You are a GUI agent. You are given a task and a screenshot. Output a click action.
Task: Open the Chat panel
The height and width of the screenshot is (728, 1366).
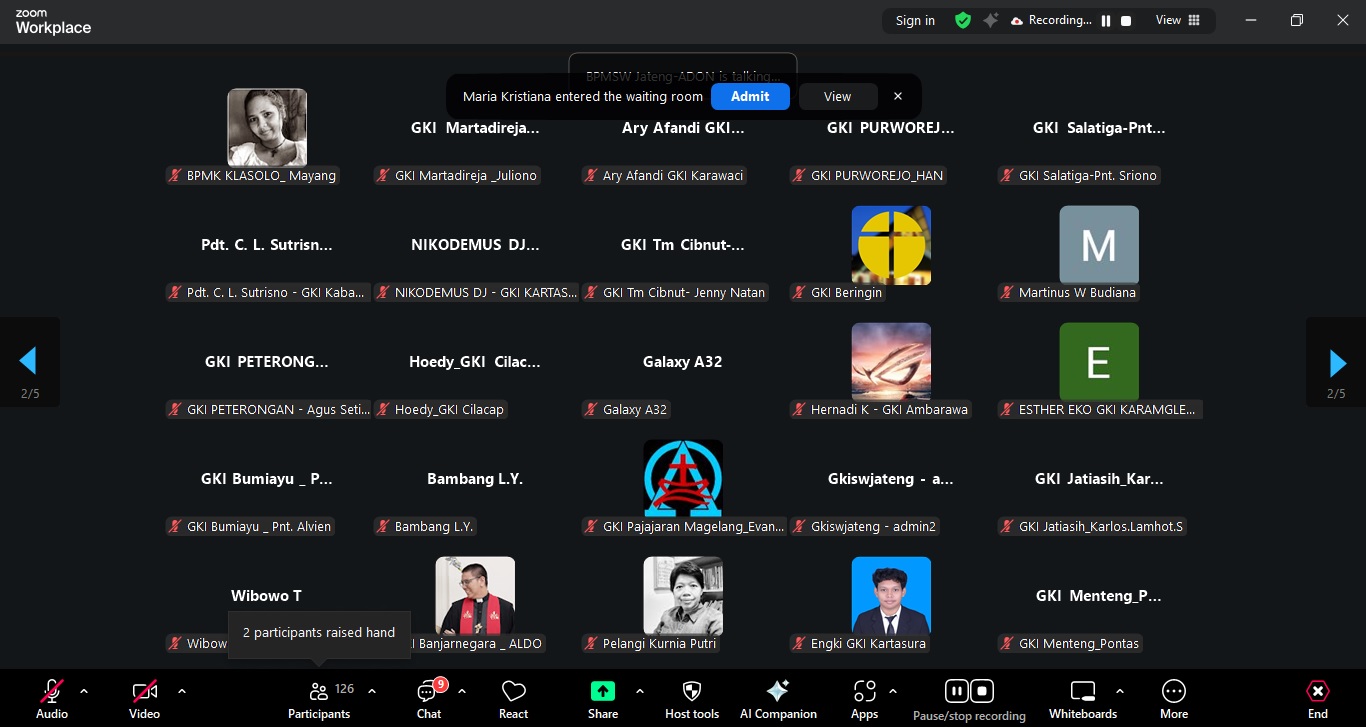tap(429, 699)
